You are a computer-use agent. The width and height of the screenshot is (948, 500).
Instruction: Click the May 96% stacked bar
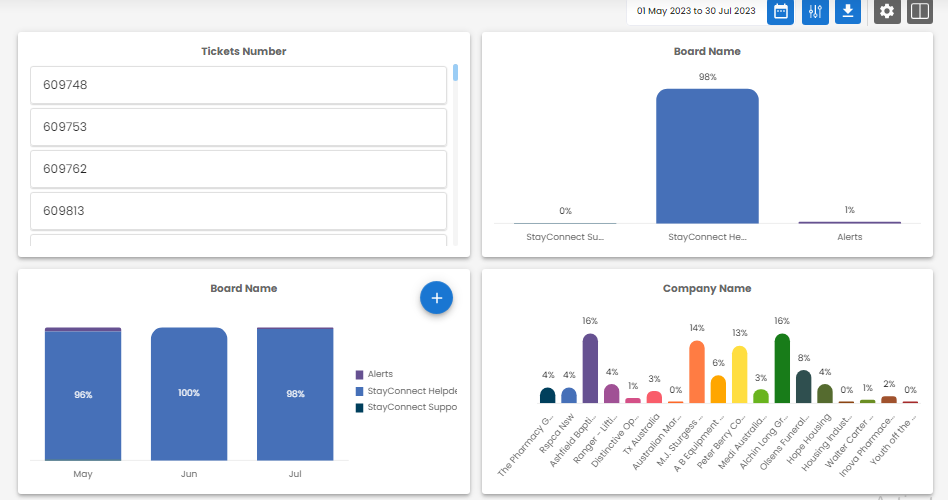83,394
